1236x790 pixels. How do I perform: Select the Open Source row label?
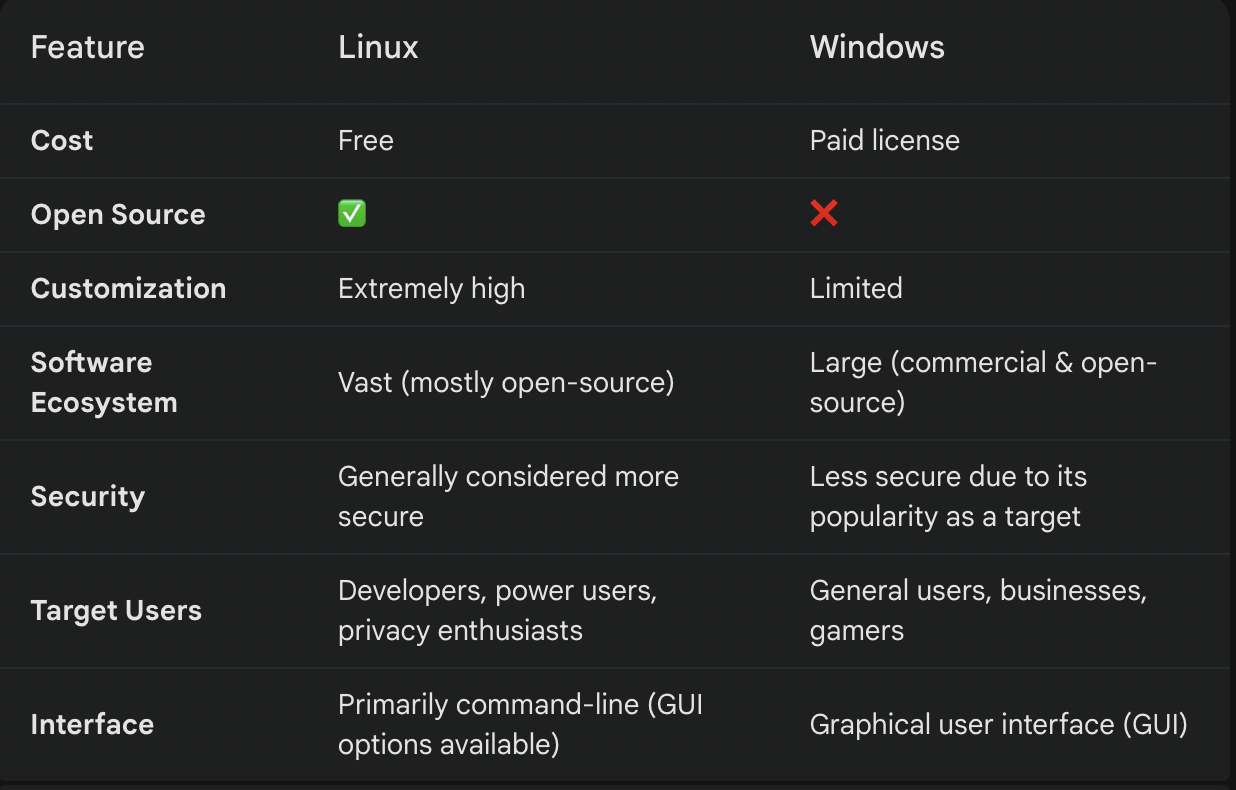point(118,214)
